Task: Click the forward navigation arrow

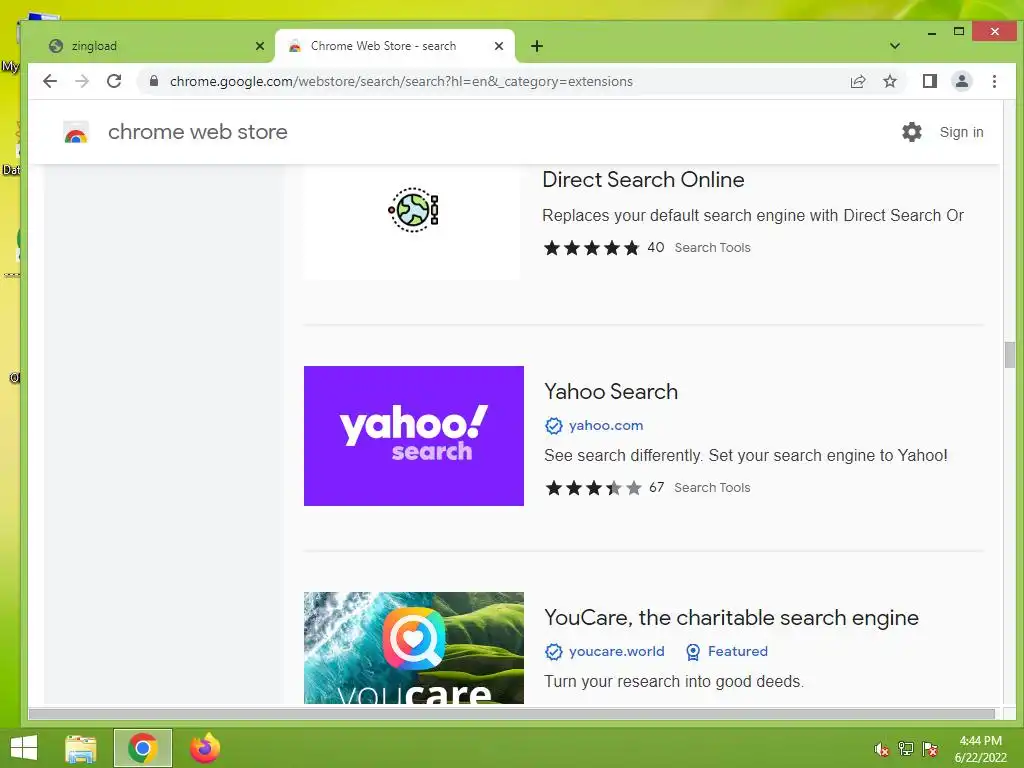Action: (82, 81)
